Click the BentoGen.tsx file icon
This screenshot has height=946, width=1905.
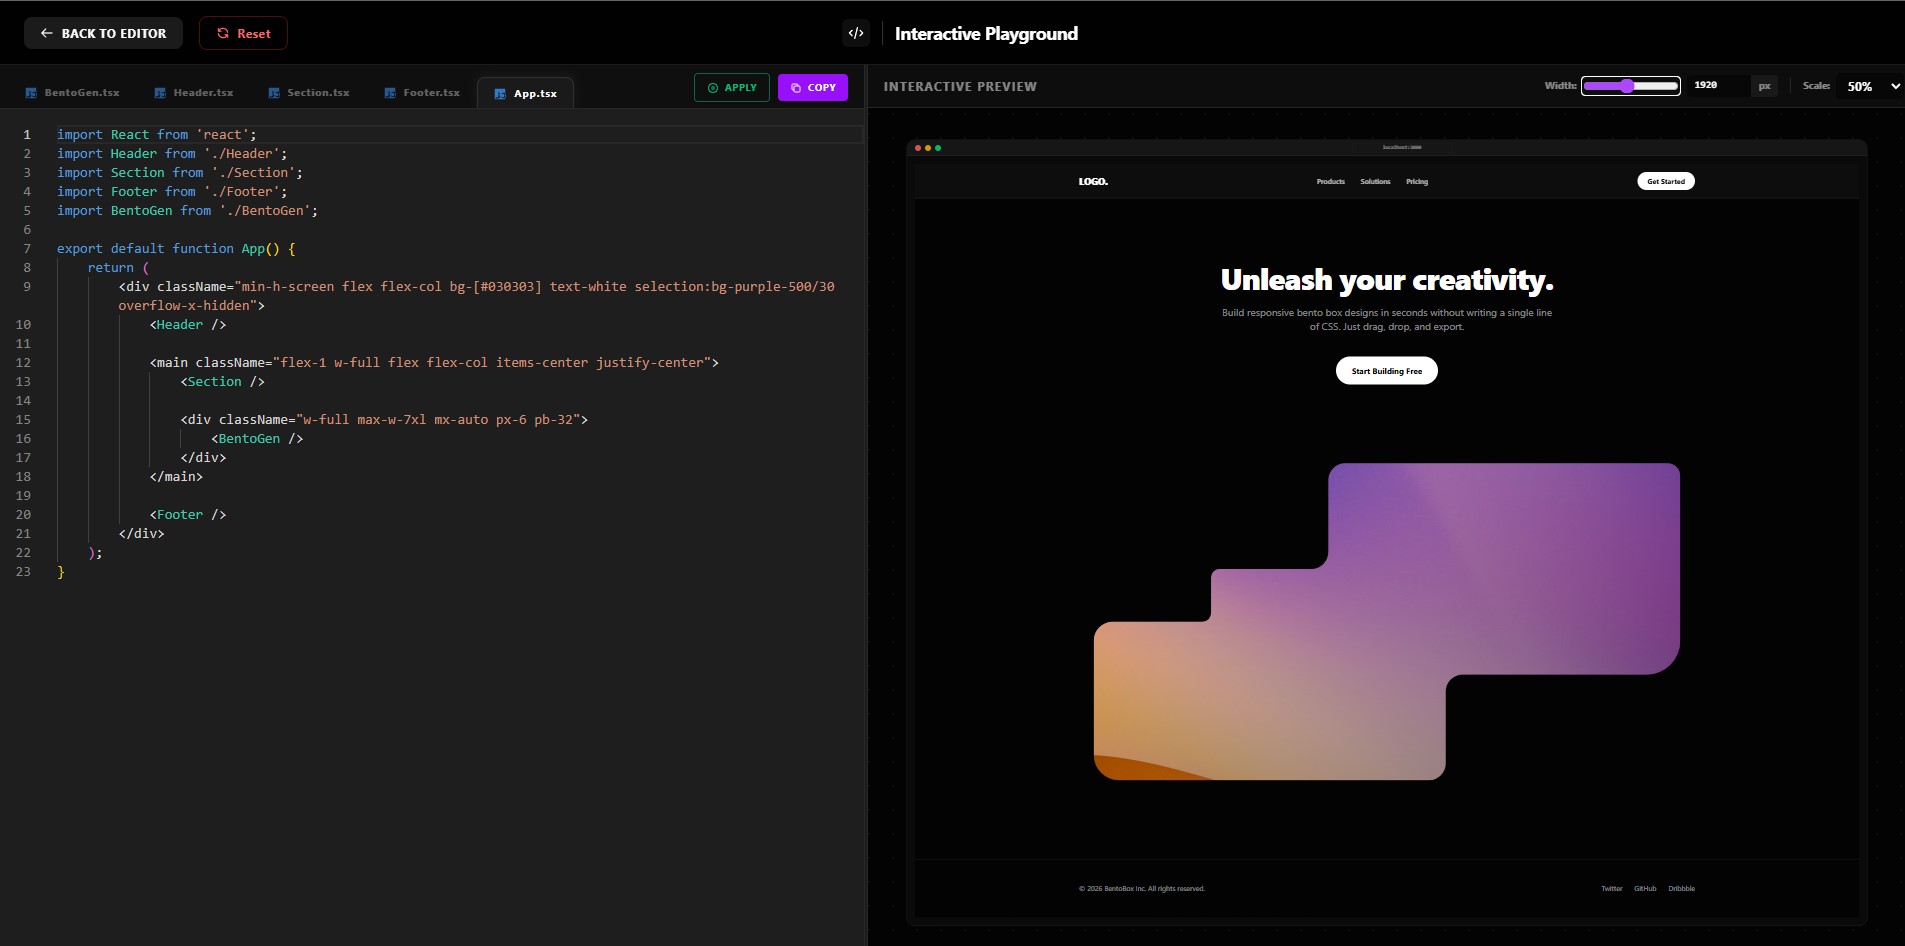tap(31, 93)
